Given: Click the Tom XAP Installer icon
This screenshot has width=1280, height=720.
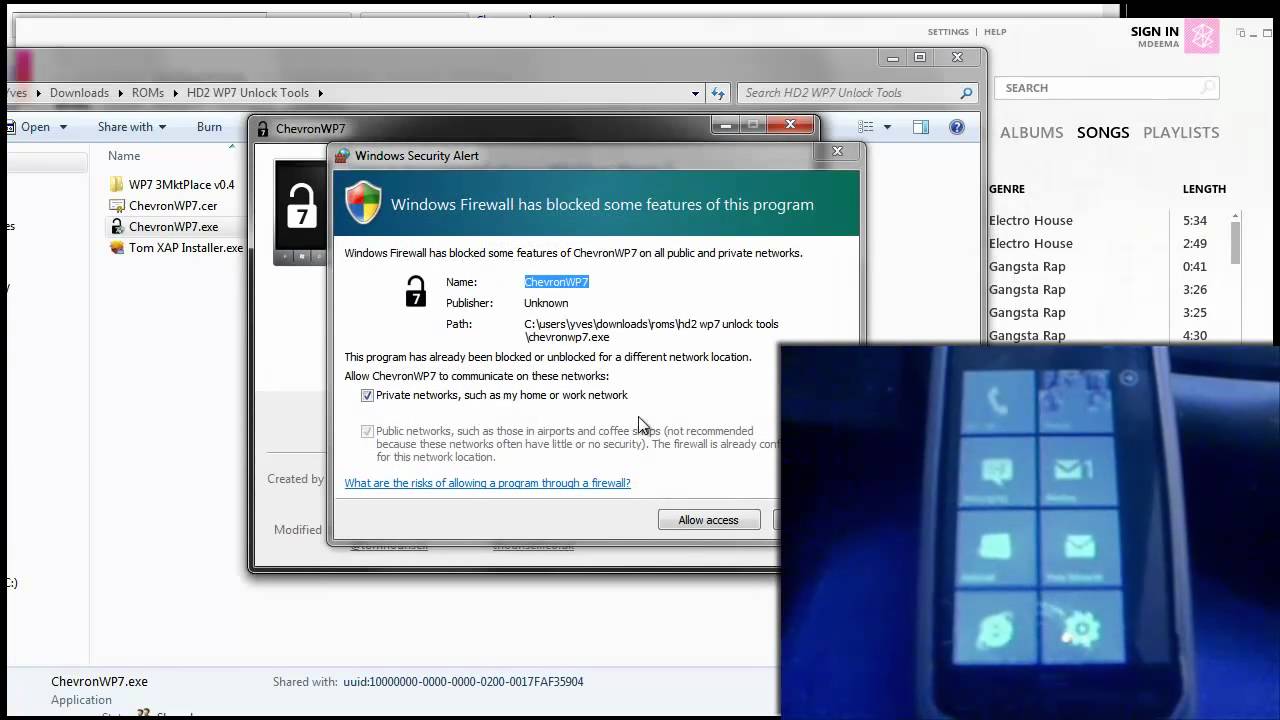Looking at the screenshot, I should click(117, 248).
